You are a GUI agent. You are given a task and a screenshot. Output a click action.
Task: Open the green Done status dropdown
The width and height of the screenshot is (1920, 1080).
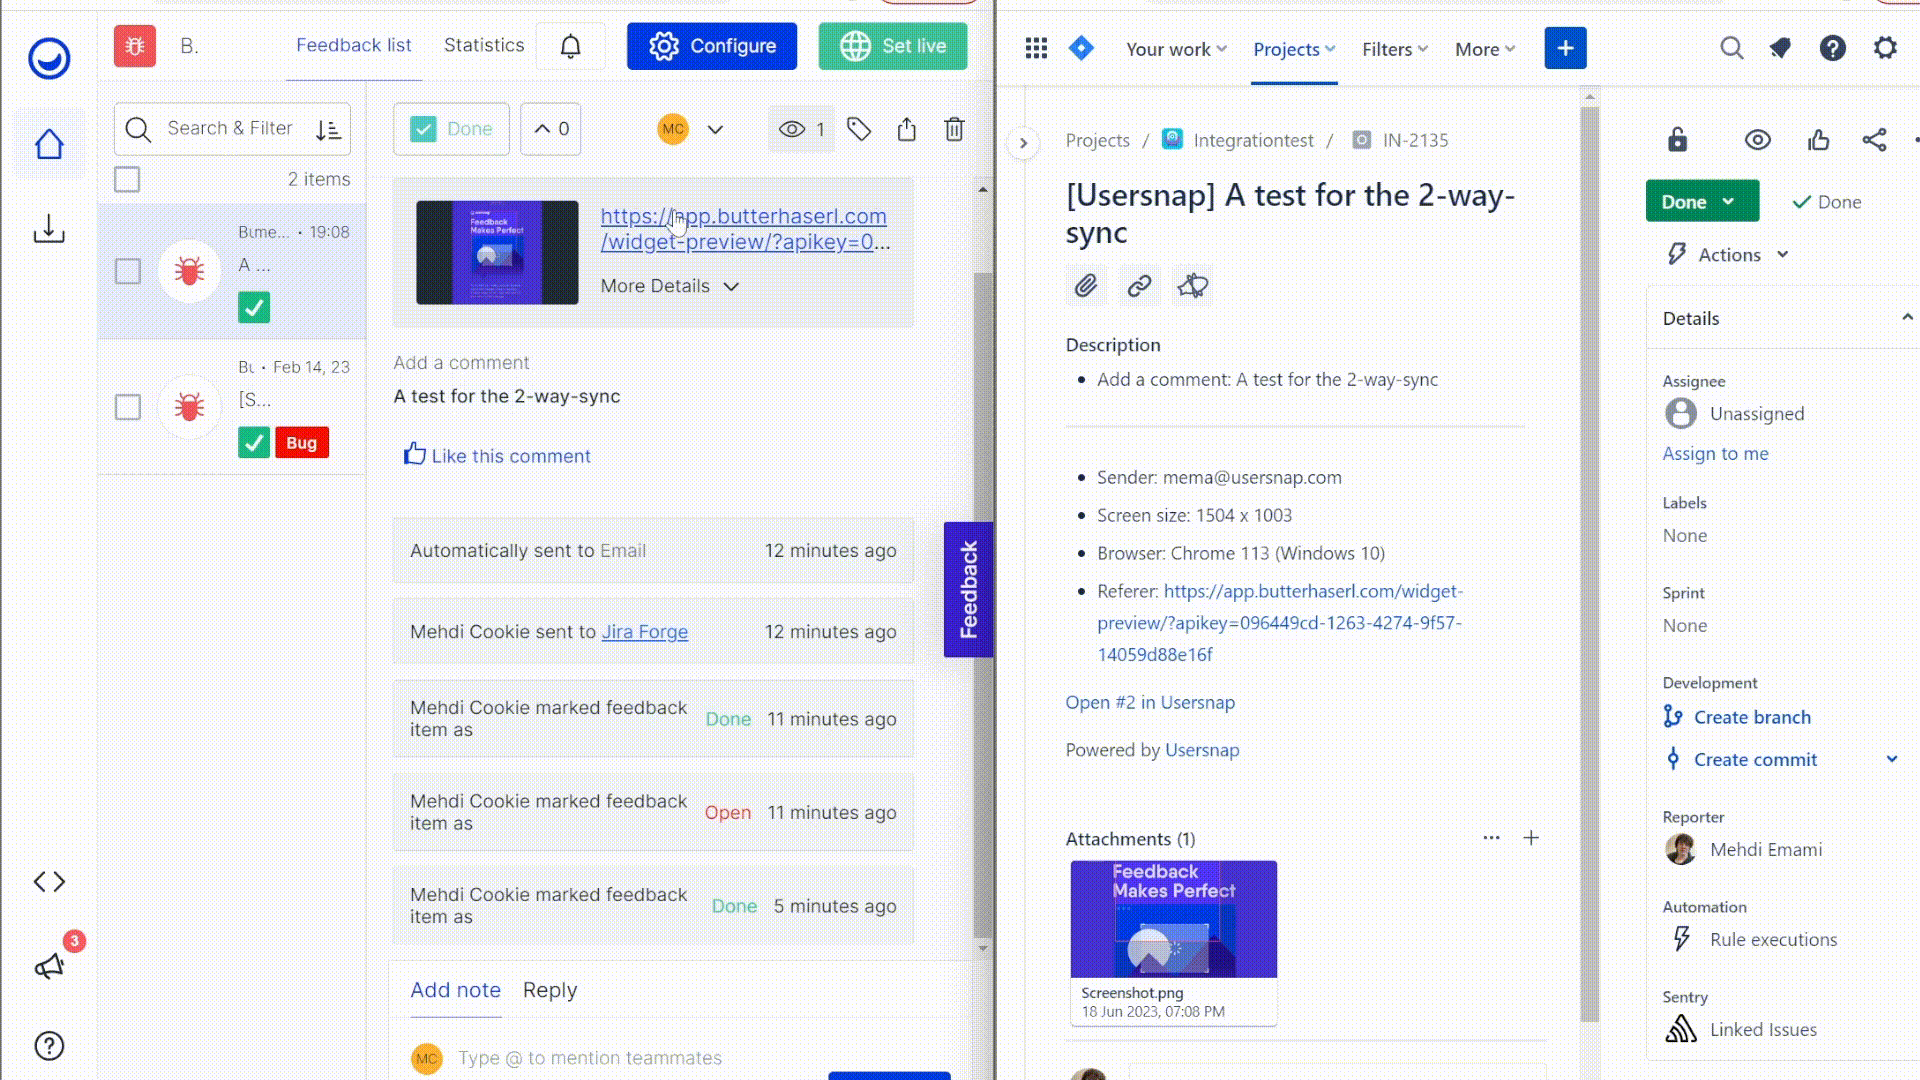(x=1702, y=201)
